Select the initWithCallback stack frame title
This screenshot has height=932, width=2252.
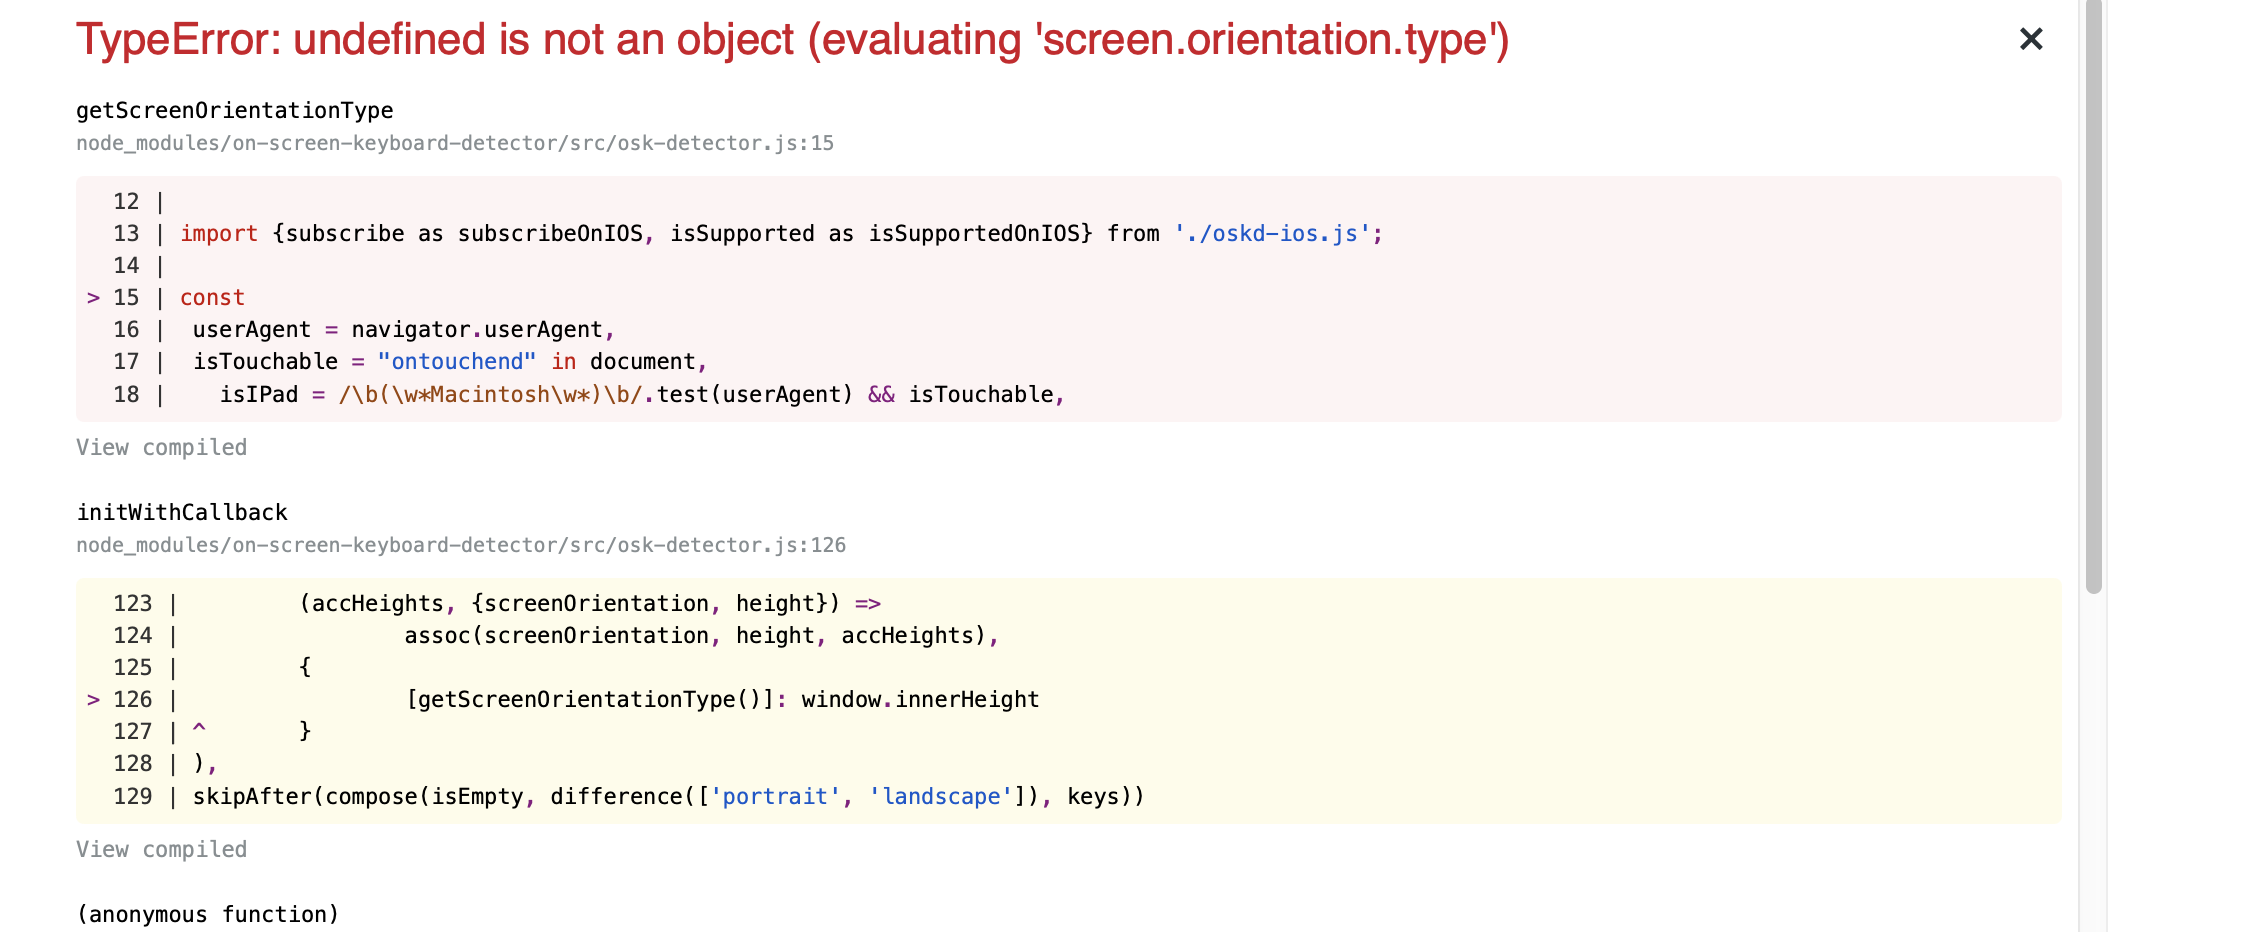pyautogui.click(x=182, y=512)
